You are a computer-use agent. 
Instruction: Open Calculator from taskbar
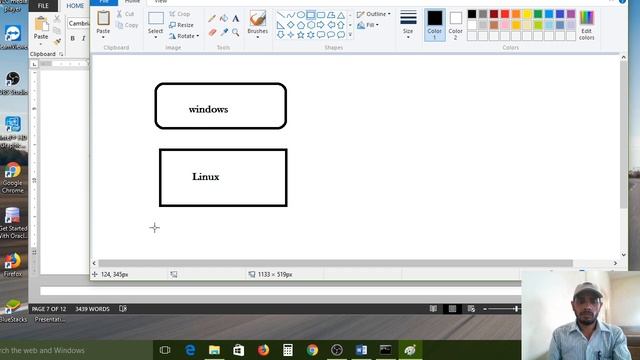pyautogui.click(x=288, y=350)
